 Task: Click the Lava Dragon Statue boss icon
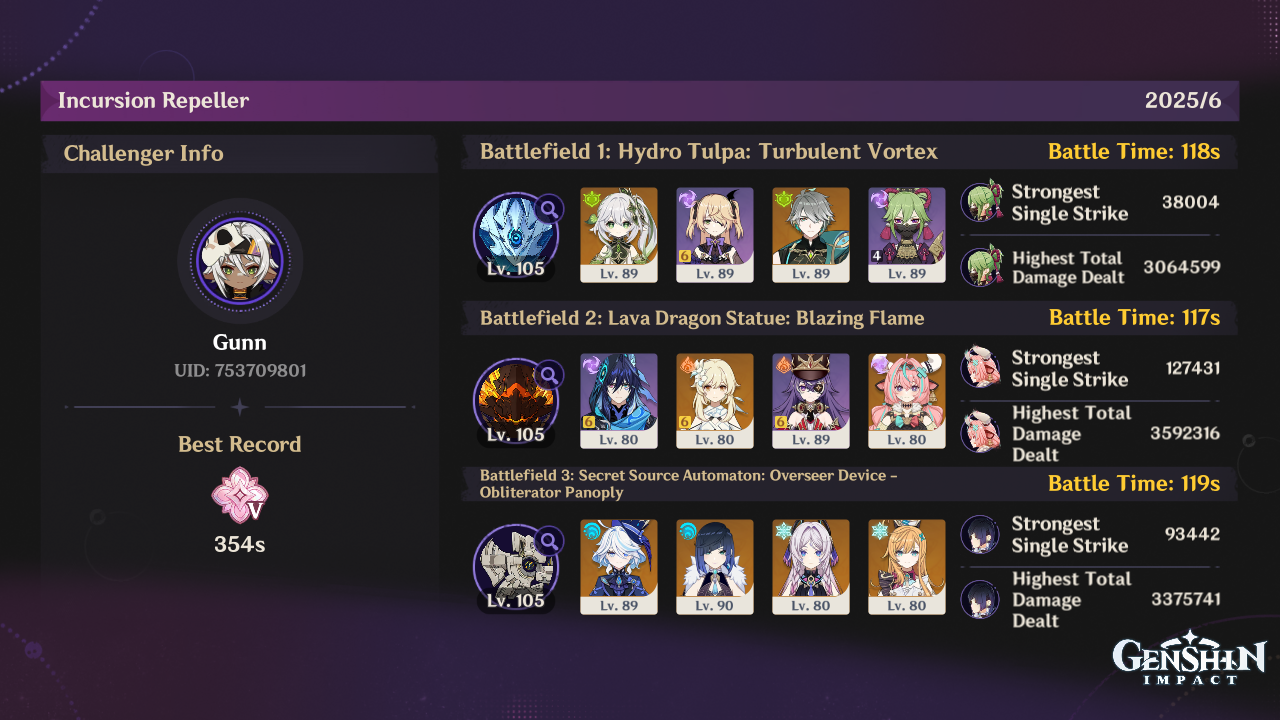(x=516, y=401)
